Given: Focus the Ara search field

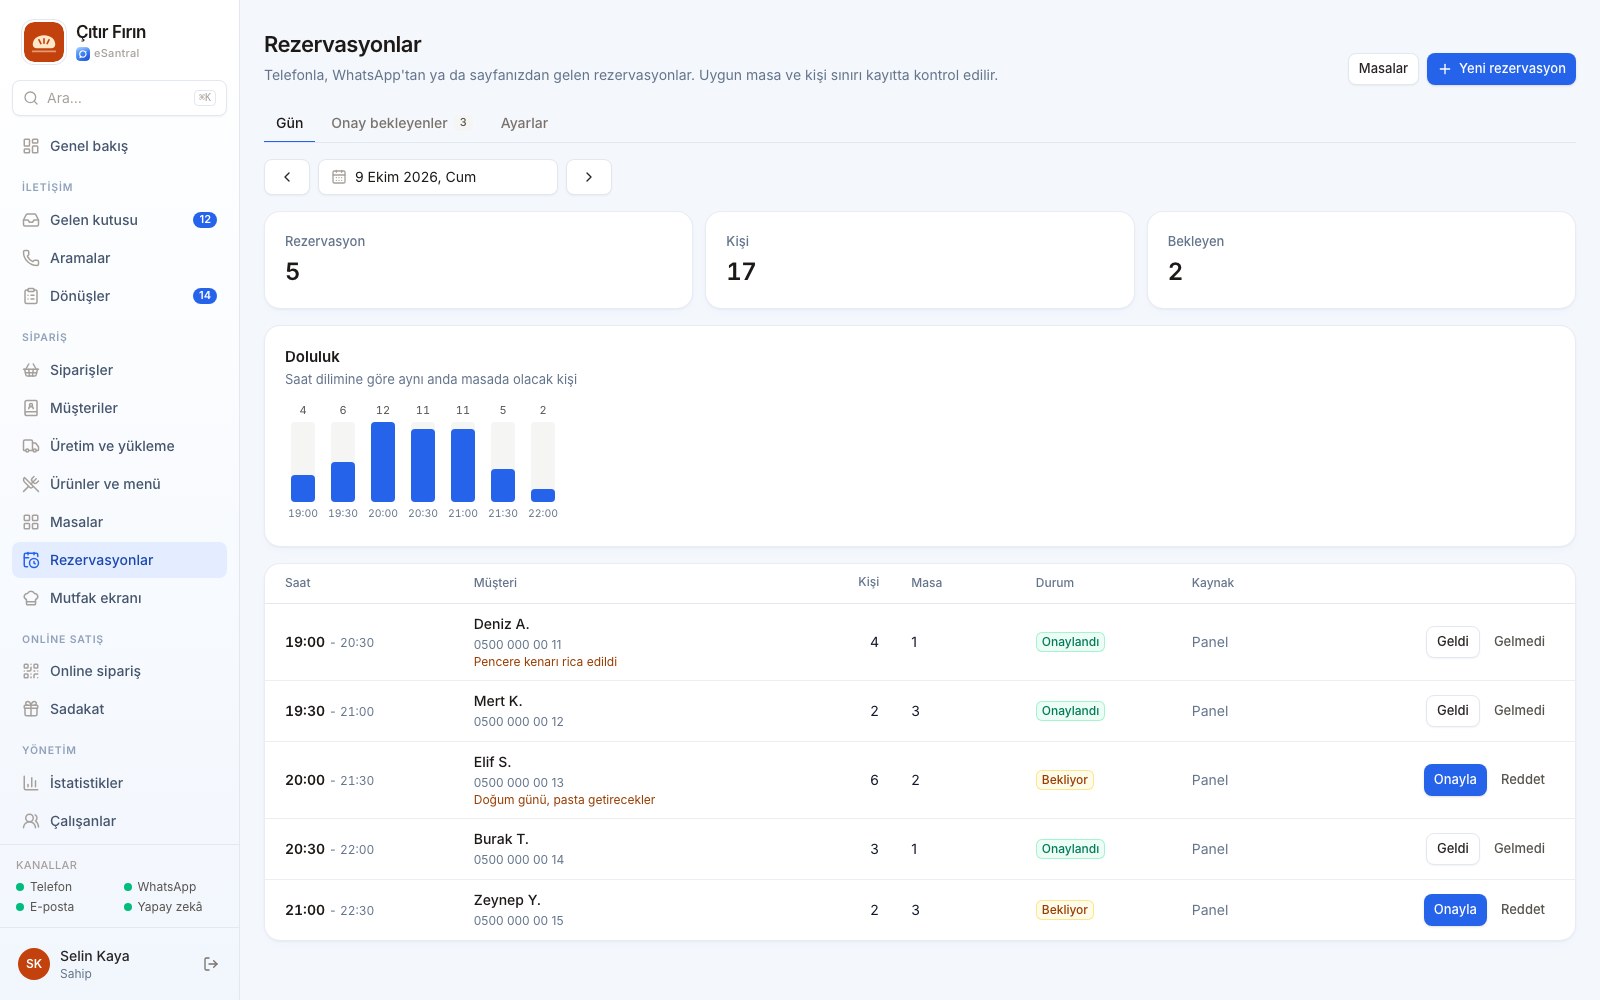Looking at the screenshot, I should click(x=119, y=98).
